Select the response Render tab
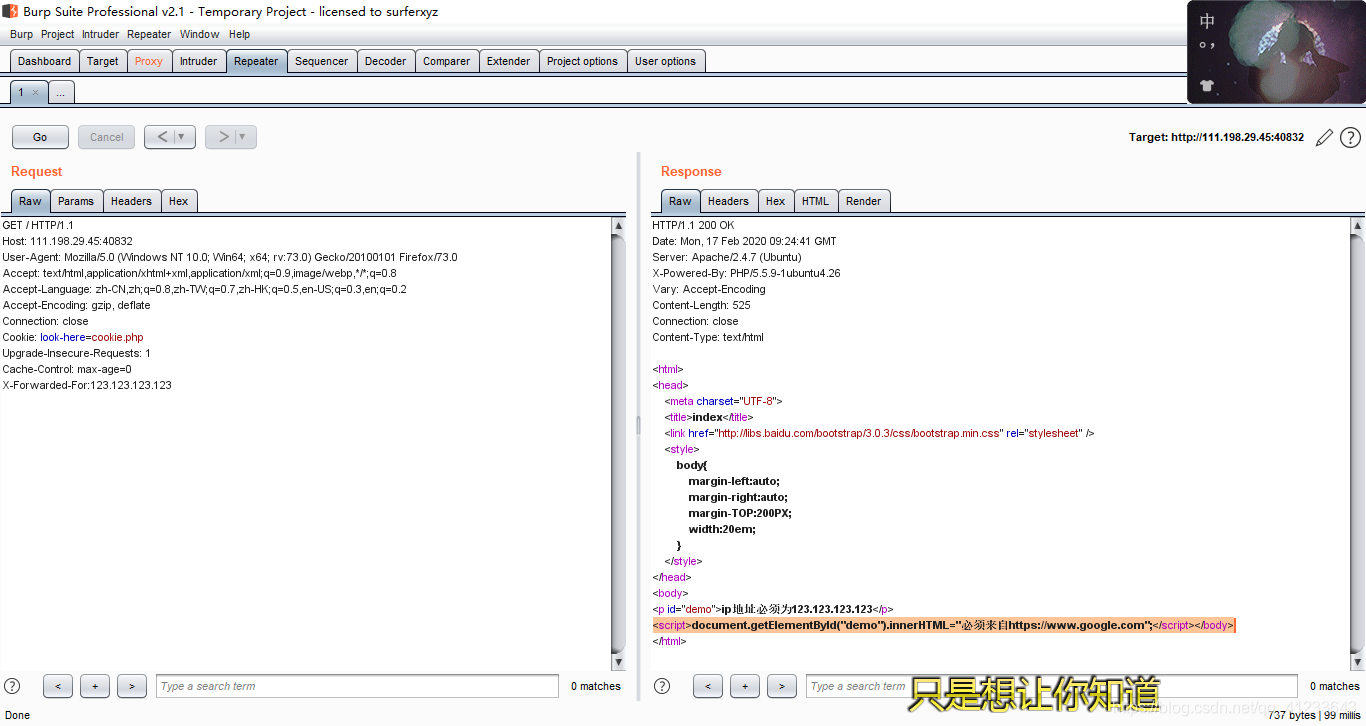Viewport: 1366px width, 726px height. coord(863,201)
